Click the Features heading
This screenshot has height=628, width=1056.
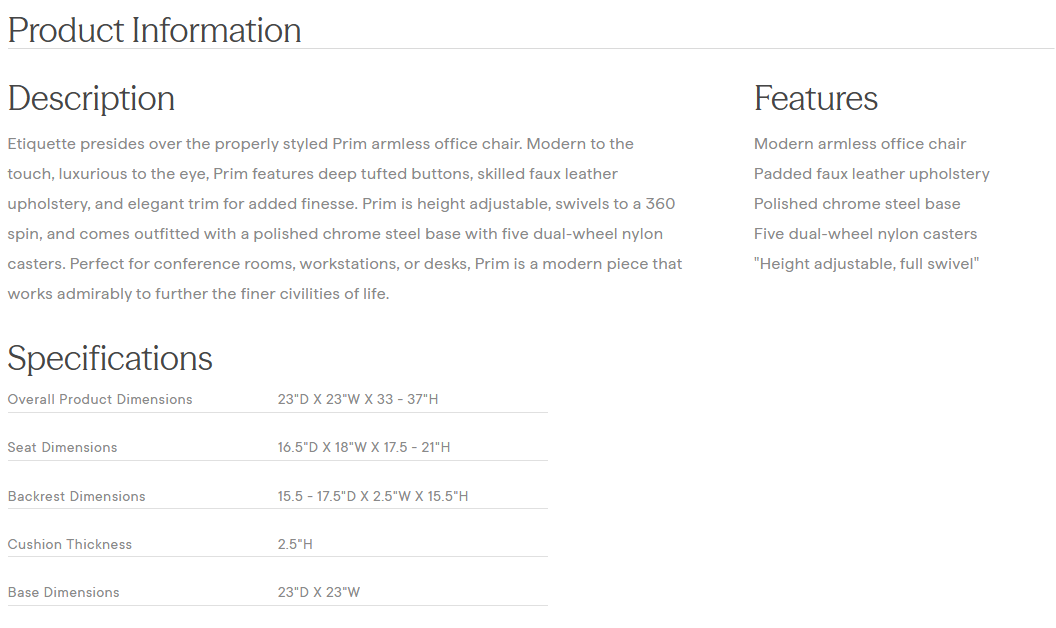pyautogui.click(x=816, y=98)
